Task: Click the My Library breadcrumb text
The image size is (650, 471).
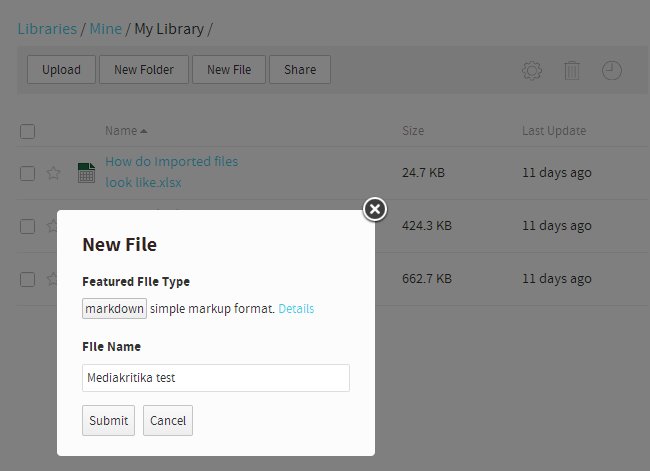Action: [169, 29]
